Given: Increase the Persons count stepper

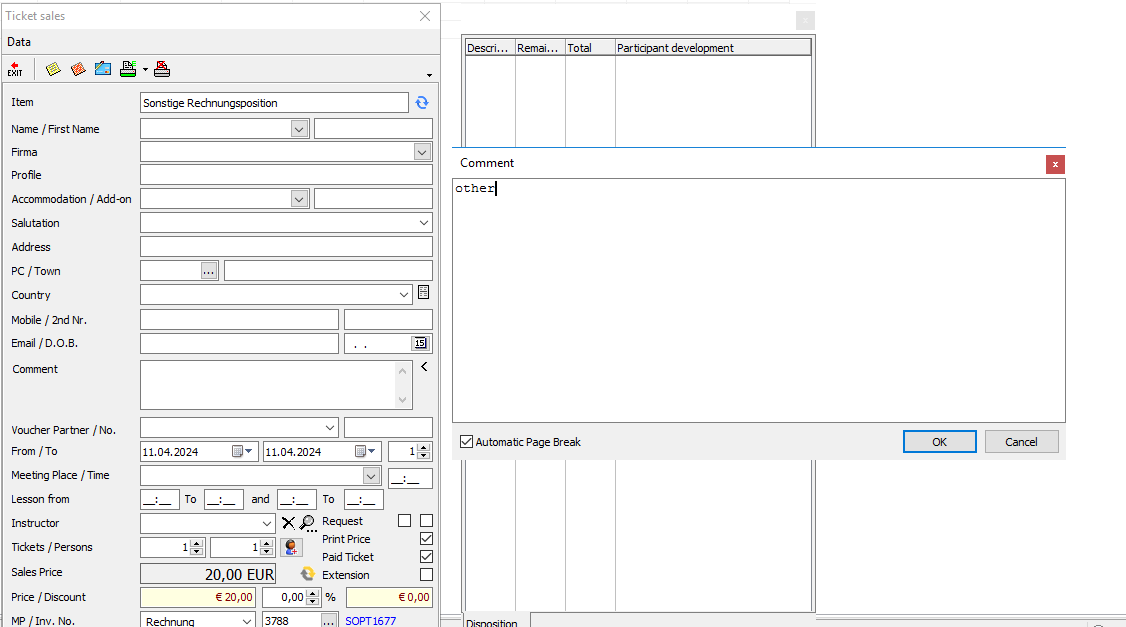Looking at the screenshot, I should [x=266, y=543].
